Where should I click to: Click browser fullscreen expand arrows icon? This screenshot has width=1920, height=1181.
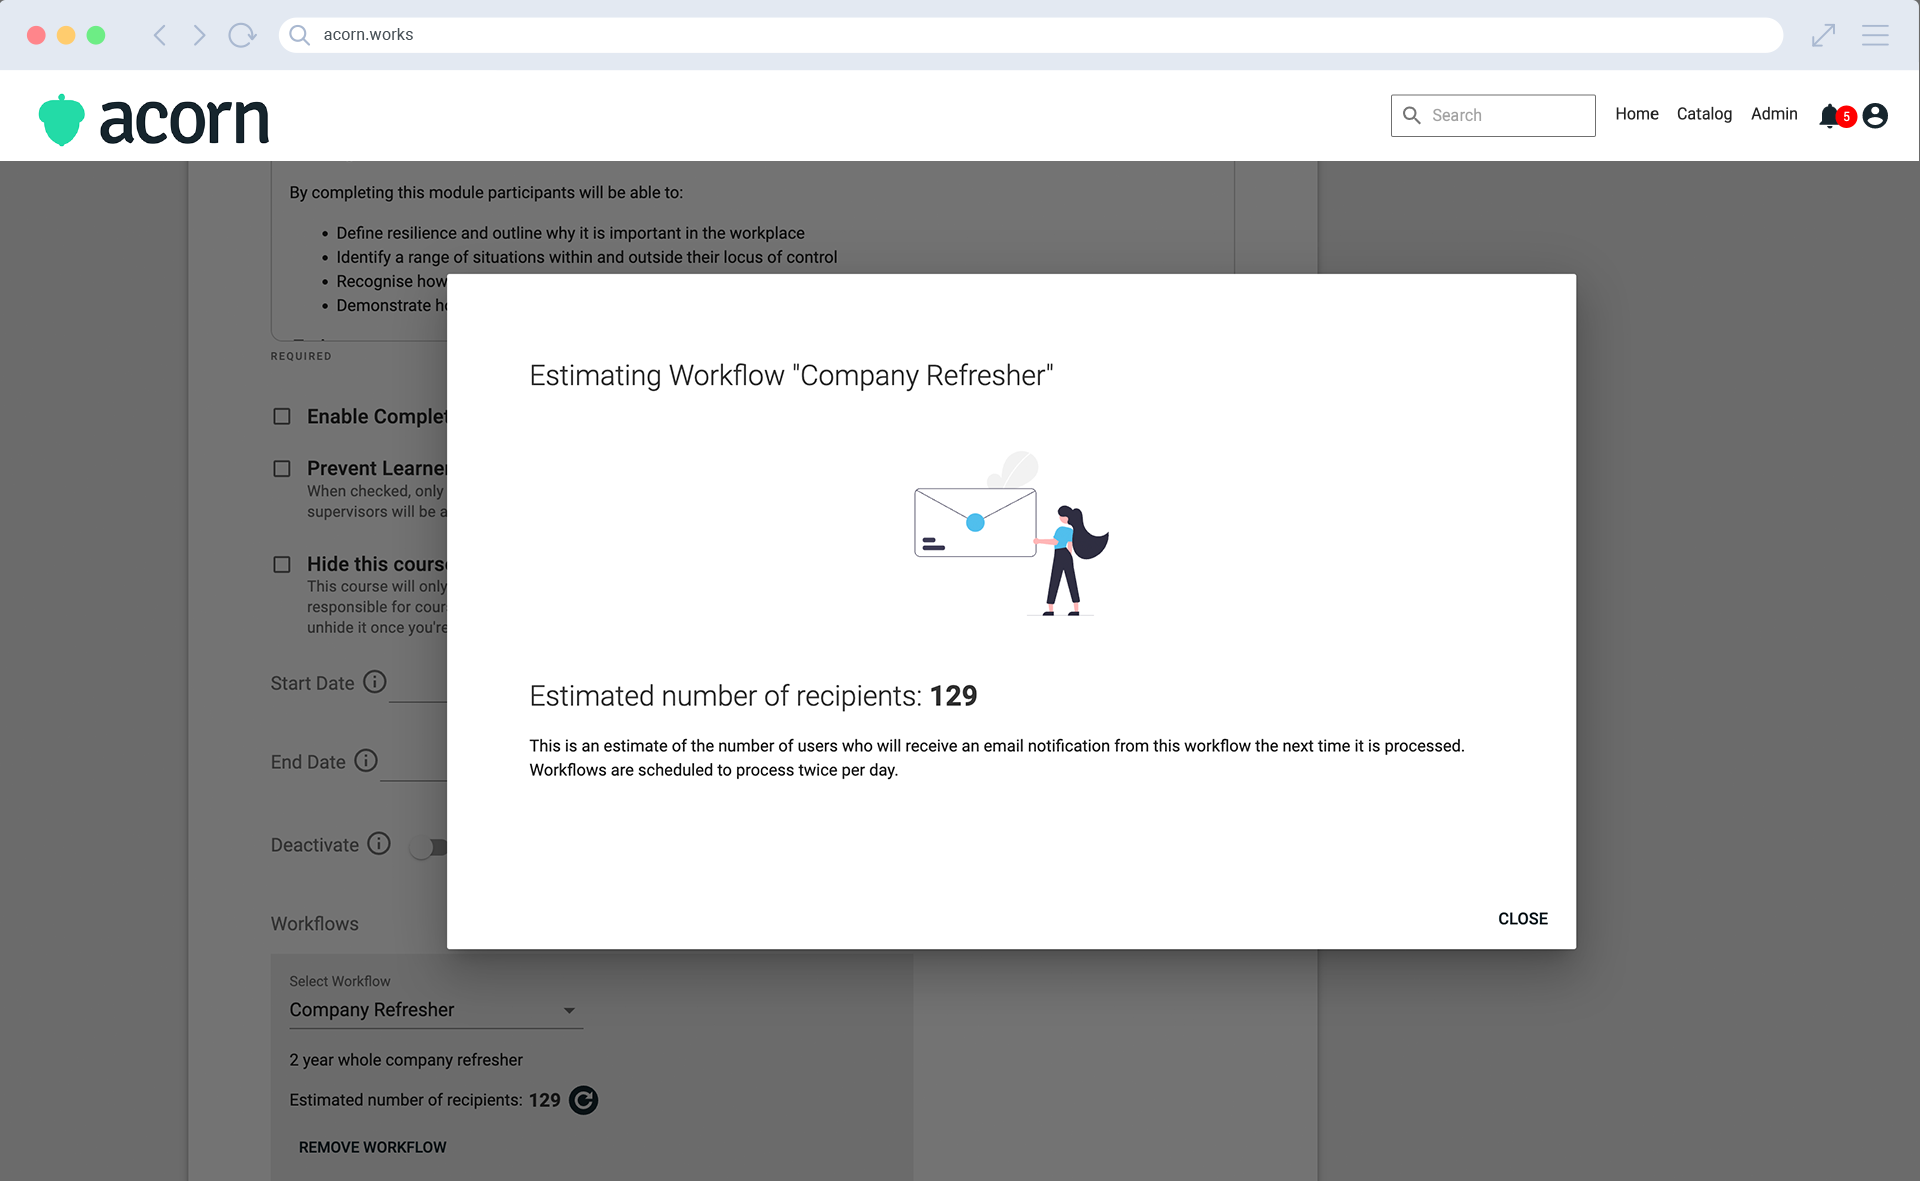[1823, 35]
